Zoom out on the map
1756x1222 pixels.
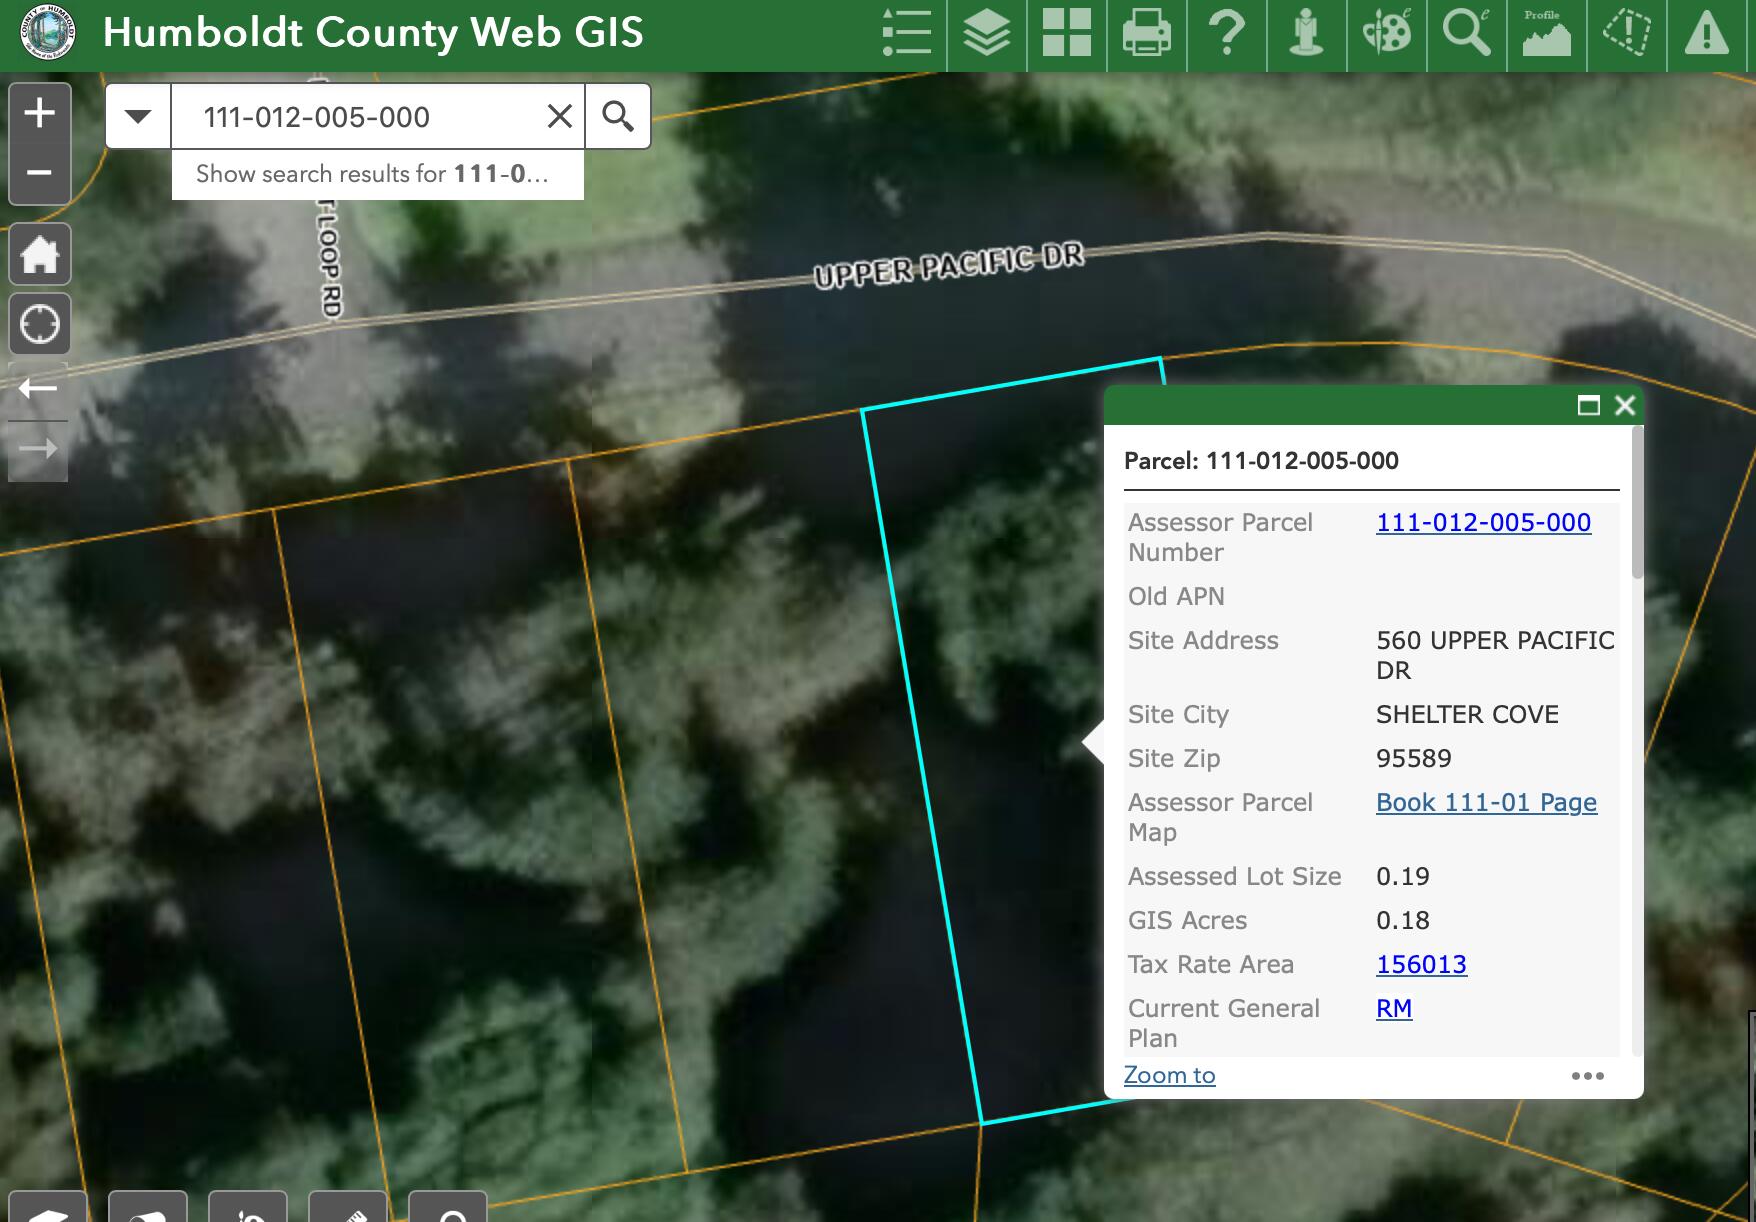point(40,173)
